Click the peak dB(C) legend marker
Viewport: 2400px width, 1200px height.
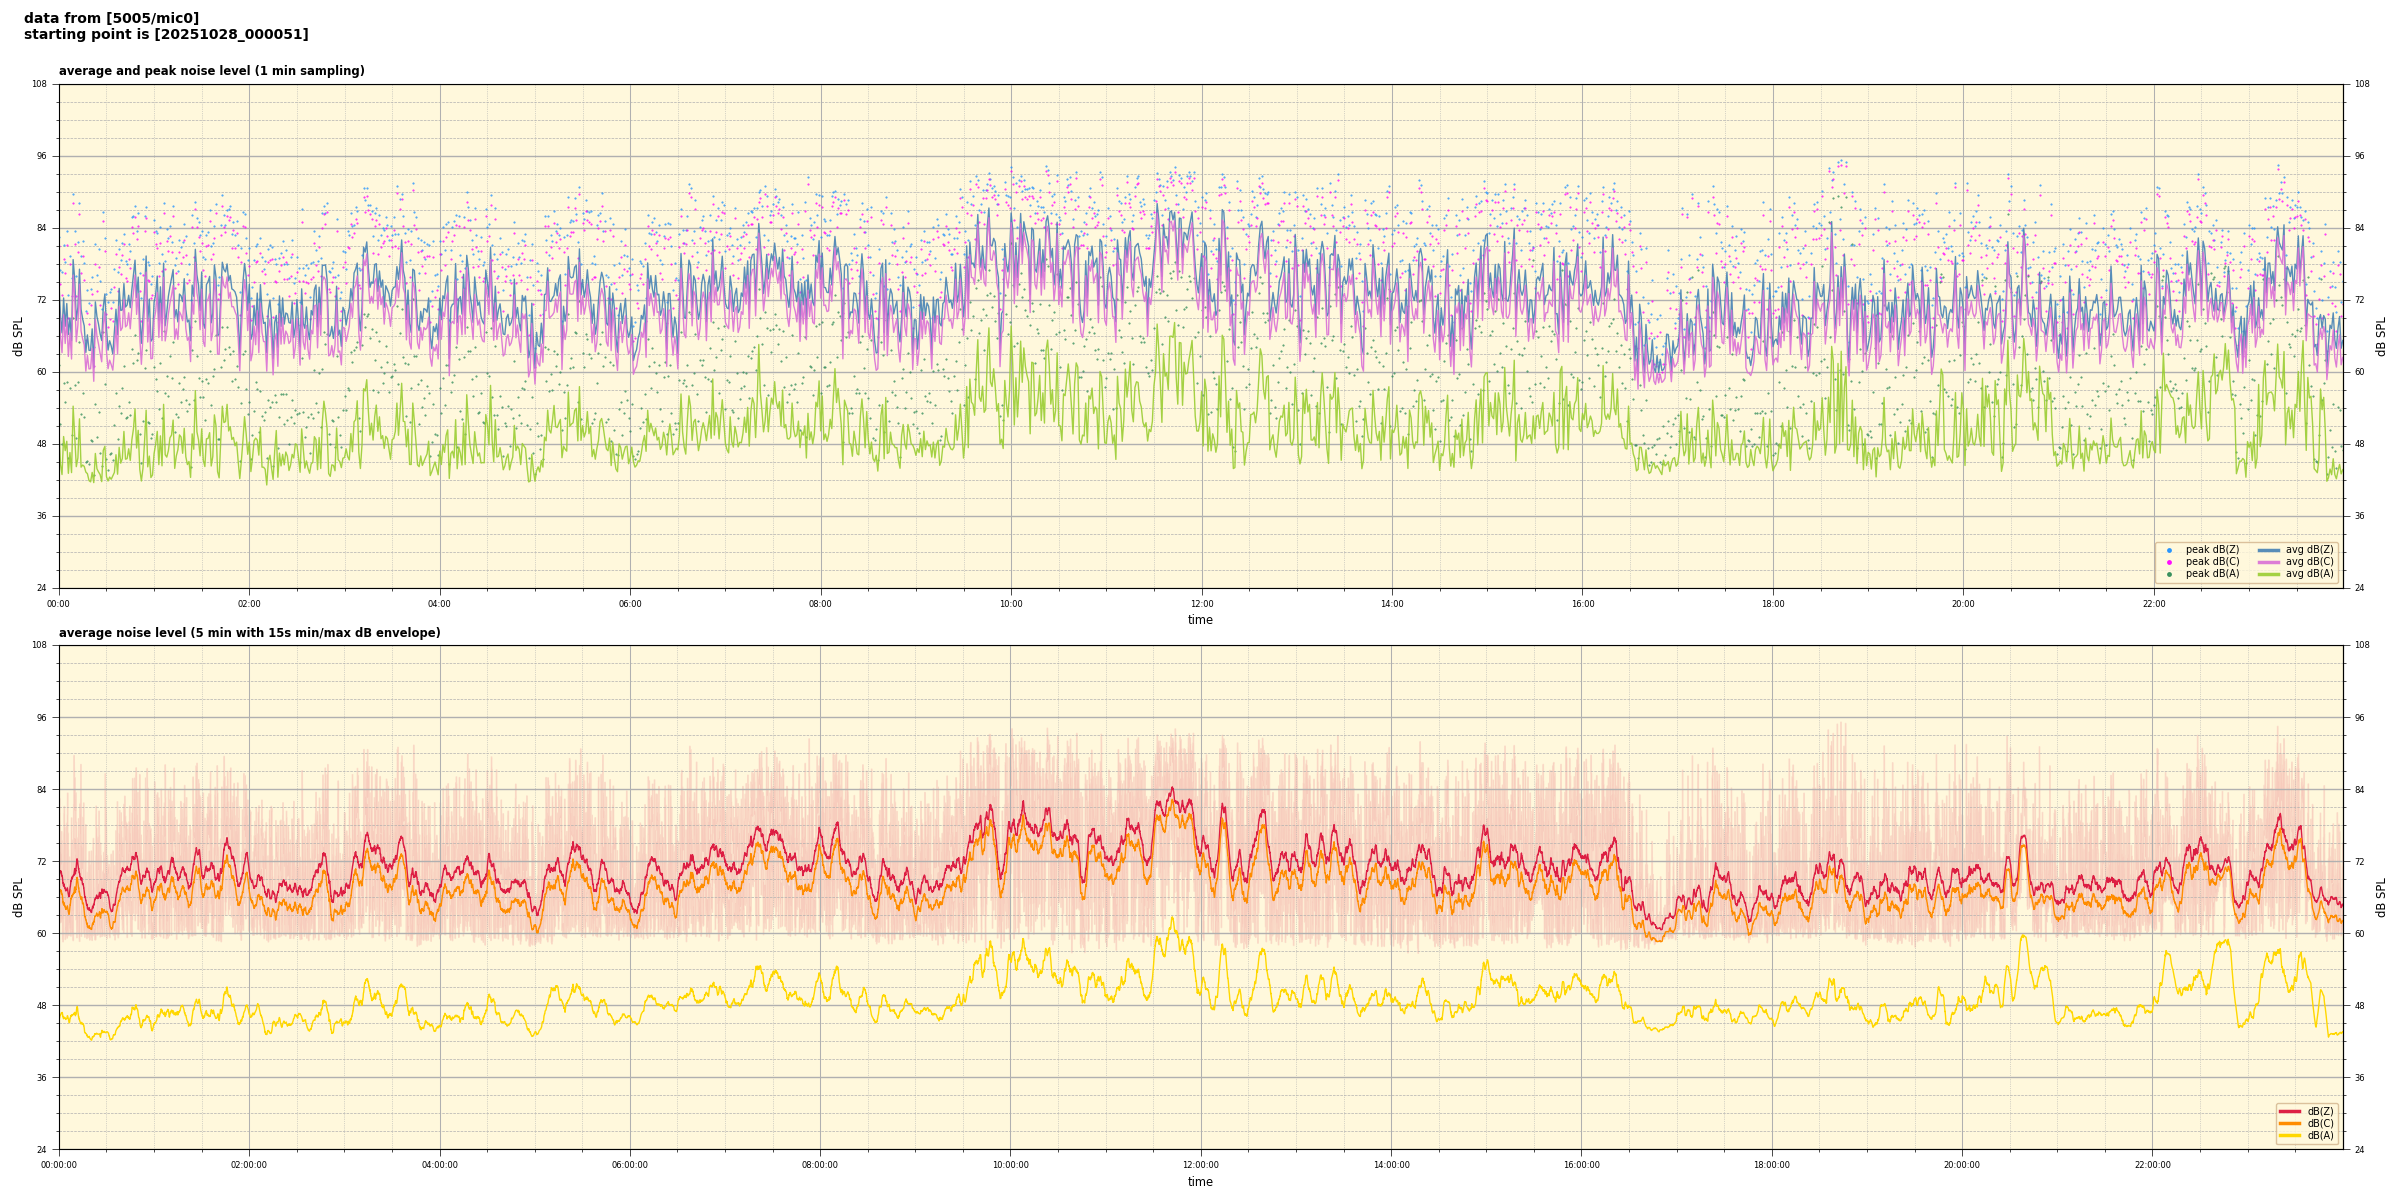pyautogui.click(x=2169, y=562)
